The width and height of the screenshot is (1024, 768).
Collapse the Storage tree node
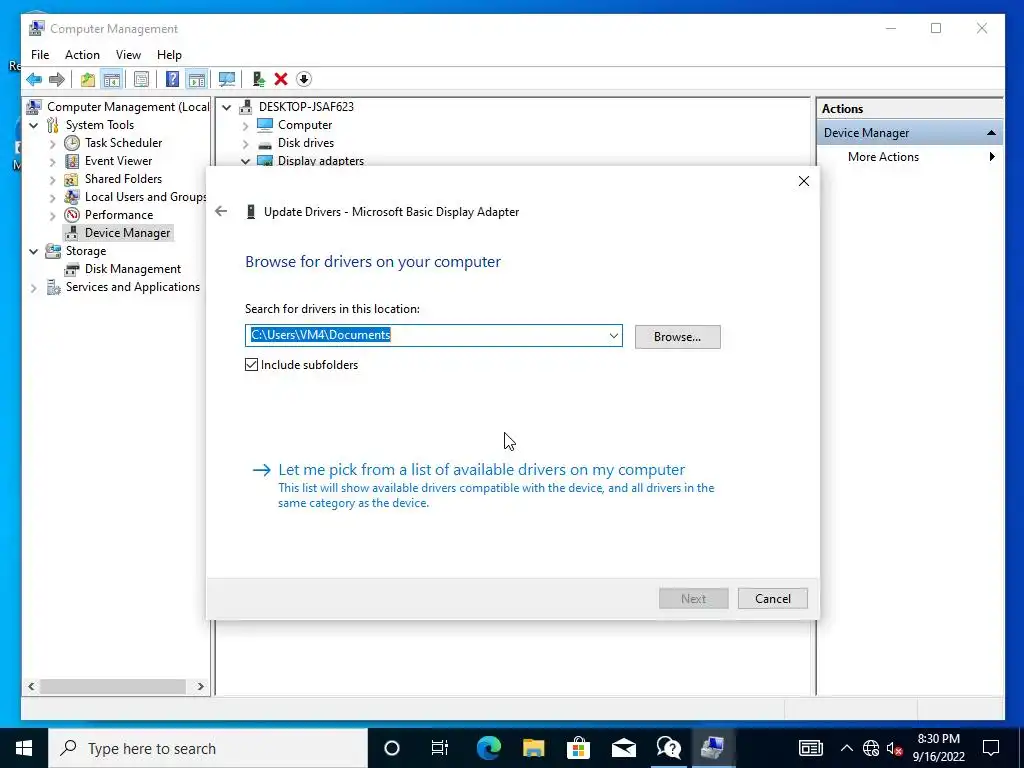[34, 251]
